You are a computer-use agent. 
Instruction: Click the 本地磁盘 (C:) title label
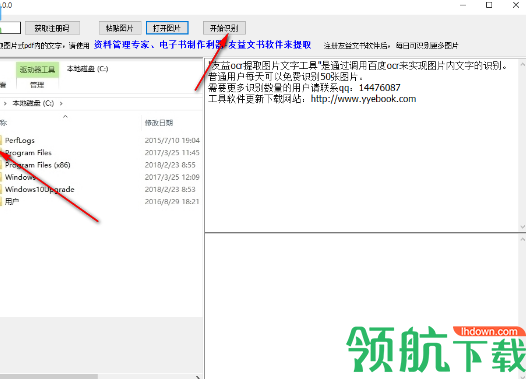tap(88, 69)
